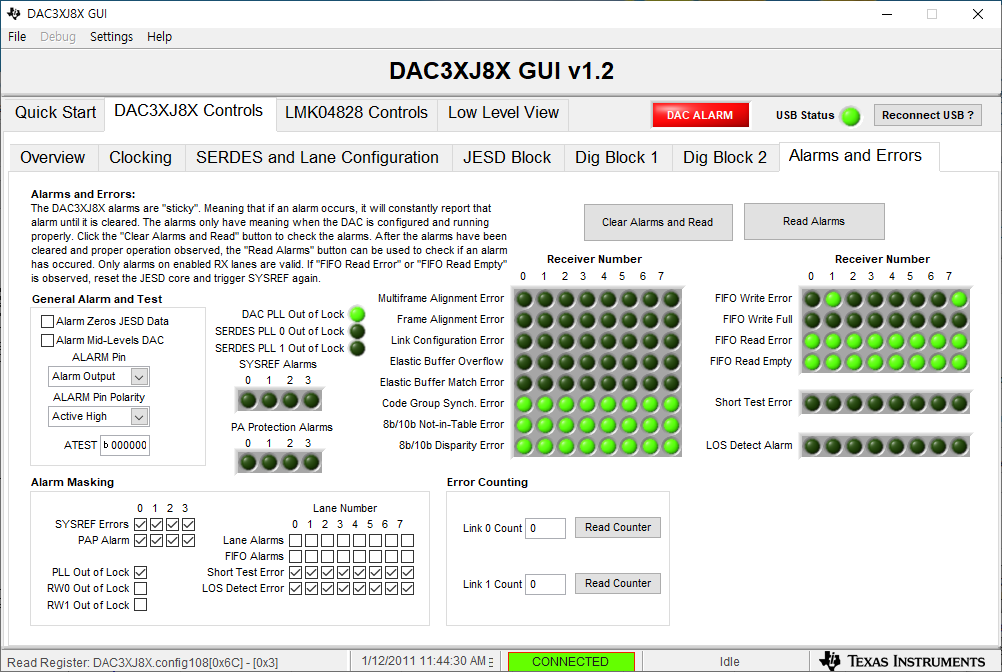Image resolution: width=1002 pixels, height=672 pixels.
Task: Click Clear Alarms and Read button
Action: click(x=658, y=222)
